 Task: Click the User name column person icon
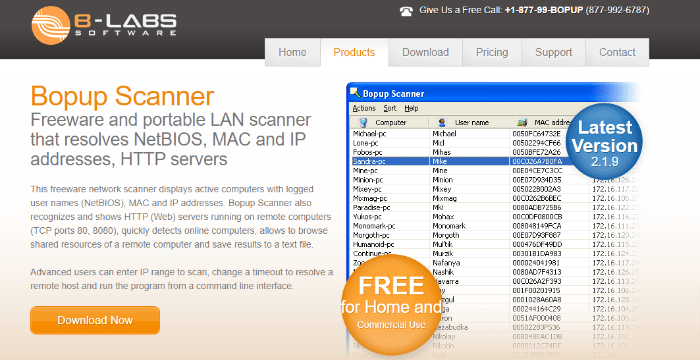(x=442, y=122)
